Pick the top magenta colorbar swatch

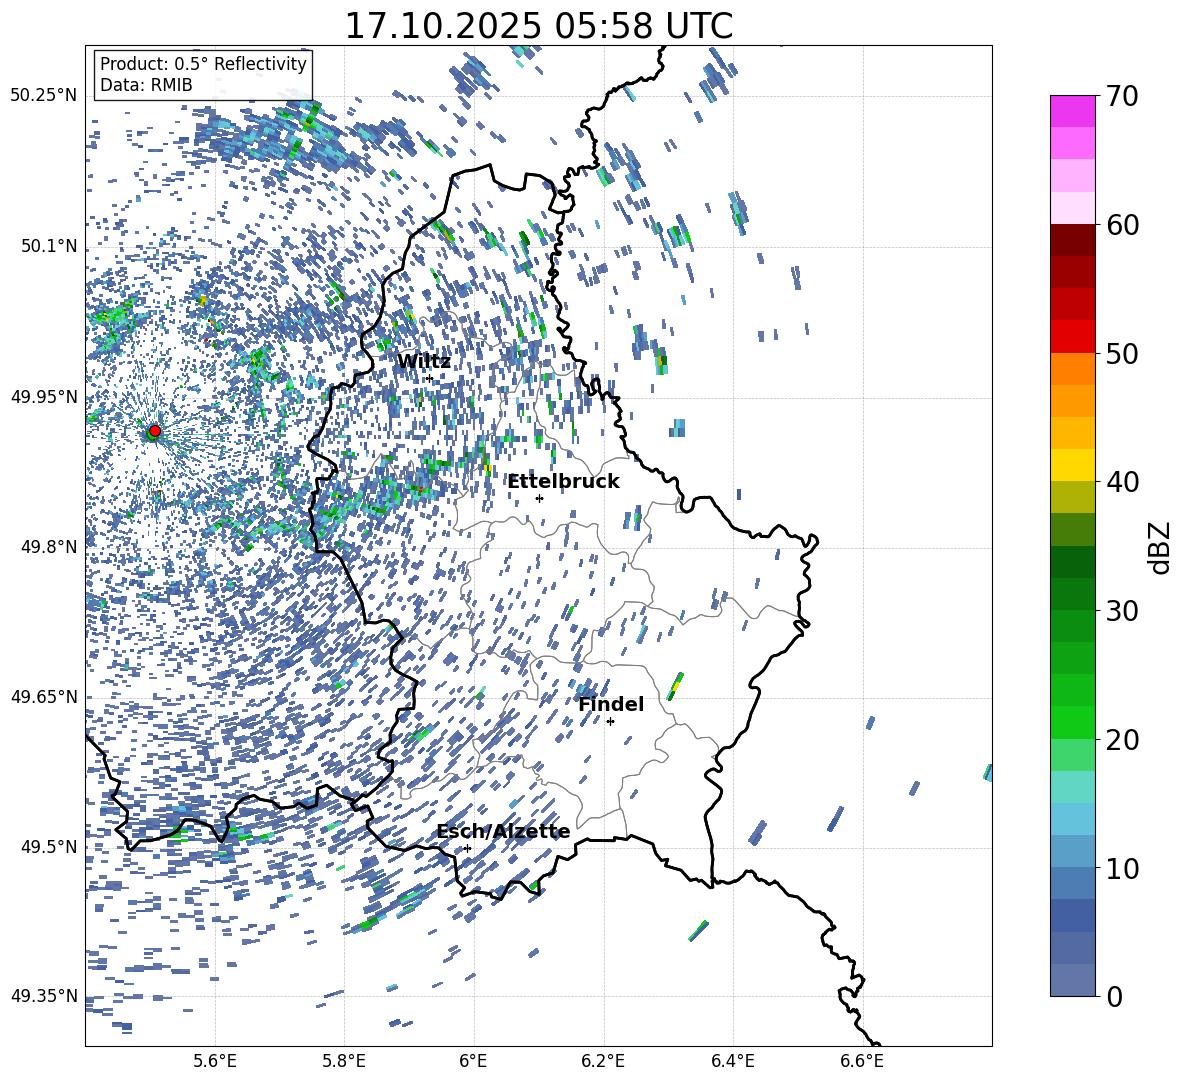(x=1073, y=111)
